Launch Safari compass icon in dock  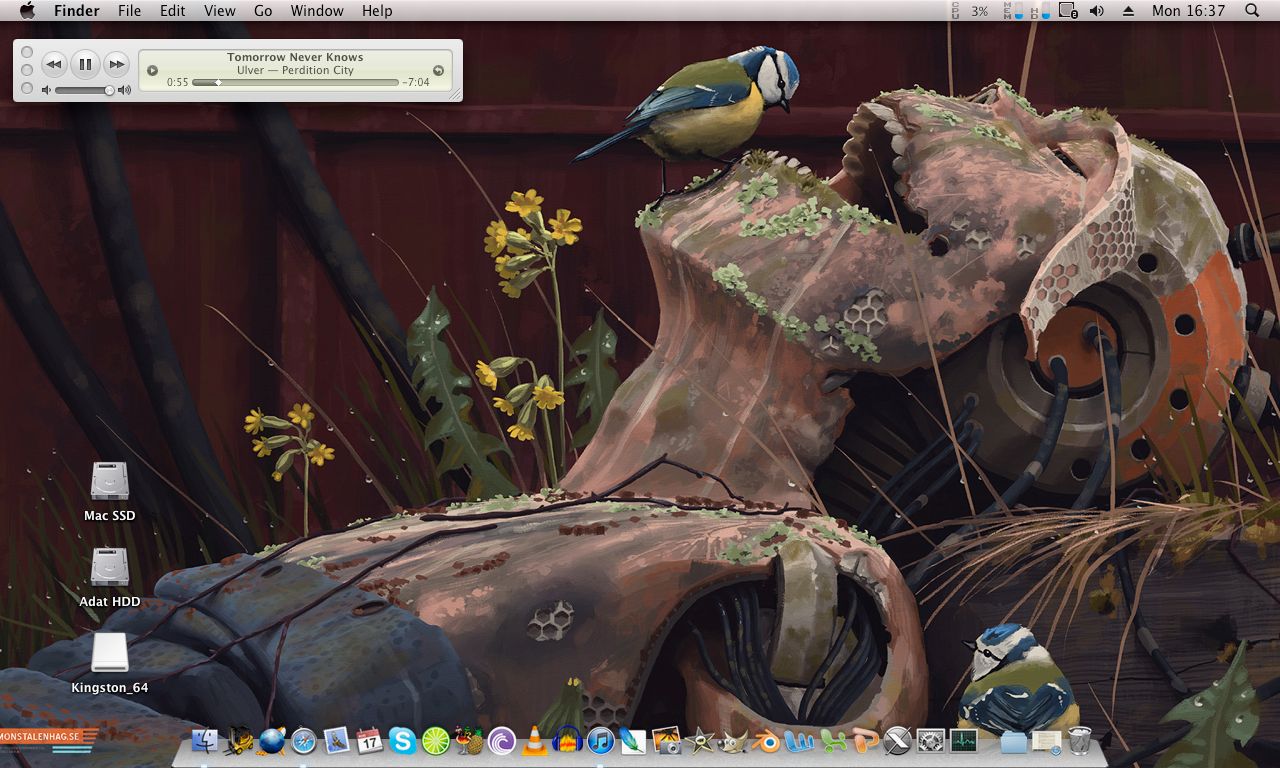304,741
